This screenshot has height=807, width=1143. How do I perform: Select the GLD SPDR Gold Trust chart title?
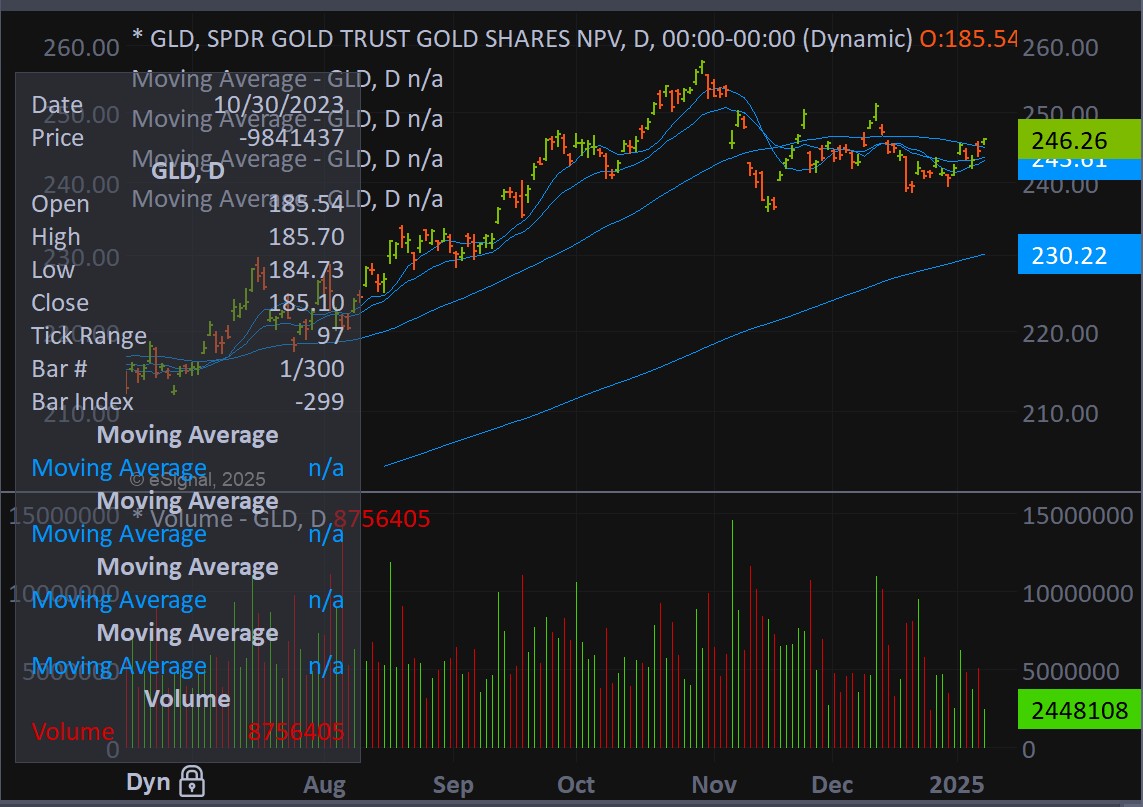(x=523, y=38)
